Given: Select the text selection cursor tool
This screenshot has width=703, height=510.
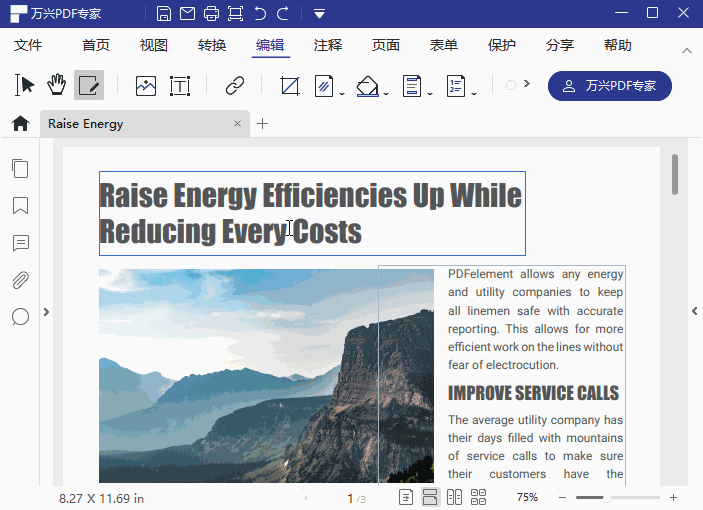Looking at the screenshot, I should coord(24,85).
